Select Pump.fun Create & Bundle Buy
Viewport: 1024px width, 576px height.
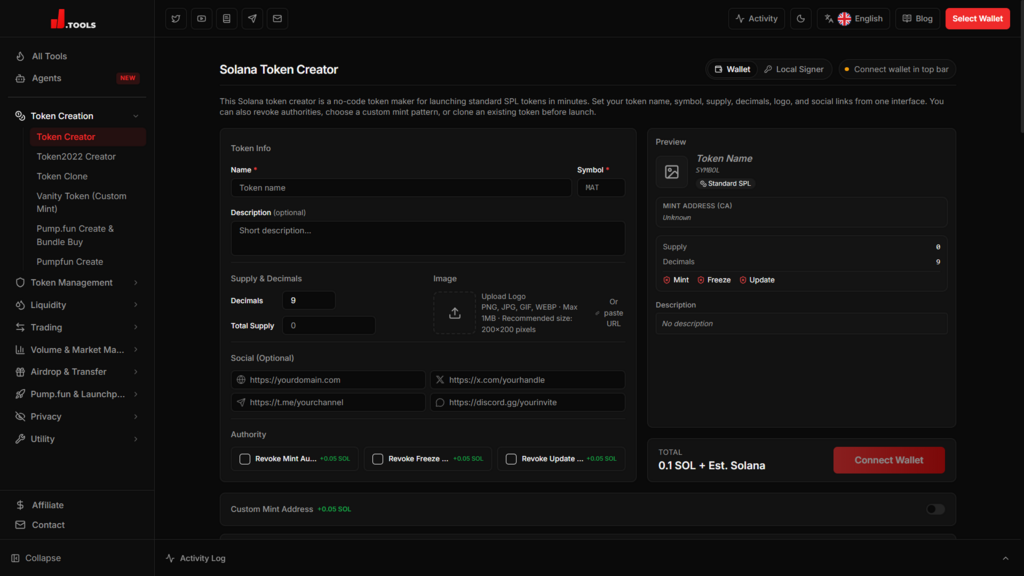(x=88, y=235)
